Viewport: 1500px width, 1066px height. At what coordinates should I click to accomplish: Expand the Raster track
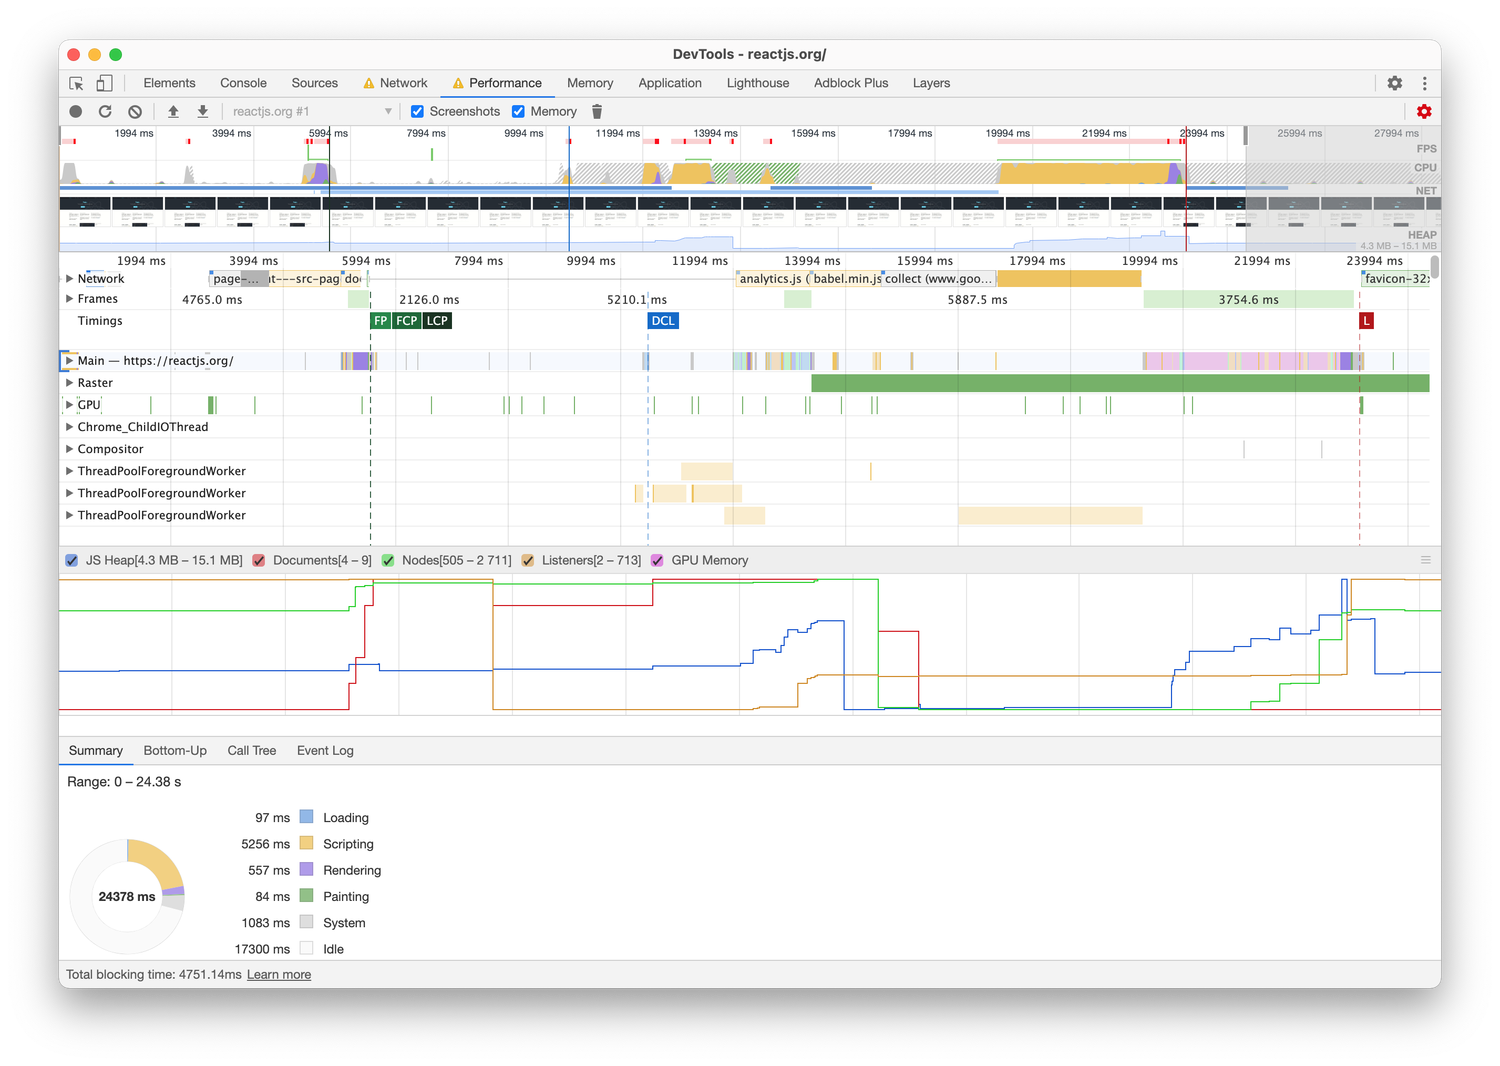point(70,383)
